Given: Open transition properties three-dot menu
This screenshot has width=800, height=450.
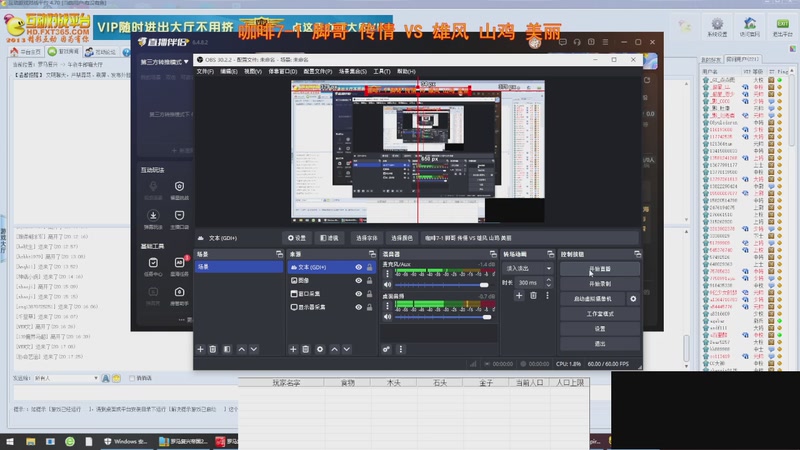Looking at the screenshot, I should [x=547, y=295].
